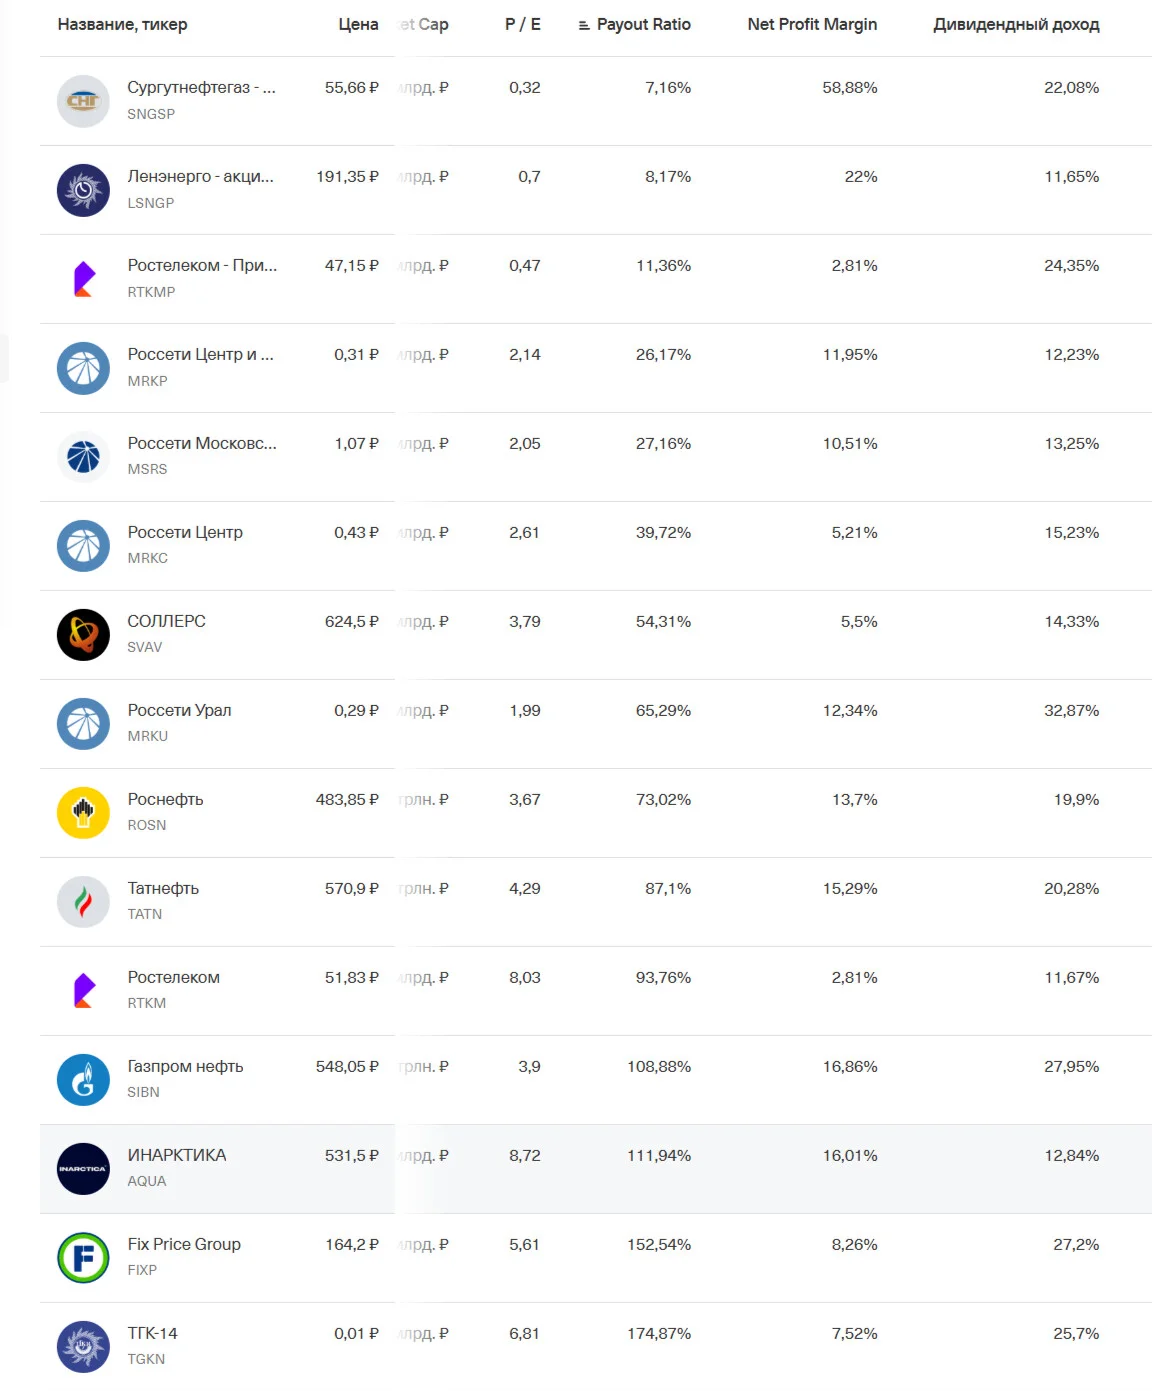Click the СОЛЛЕРС SVAV logo
The height and width of the screenshot is (1391, 1165).
(x=83, y=635)
